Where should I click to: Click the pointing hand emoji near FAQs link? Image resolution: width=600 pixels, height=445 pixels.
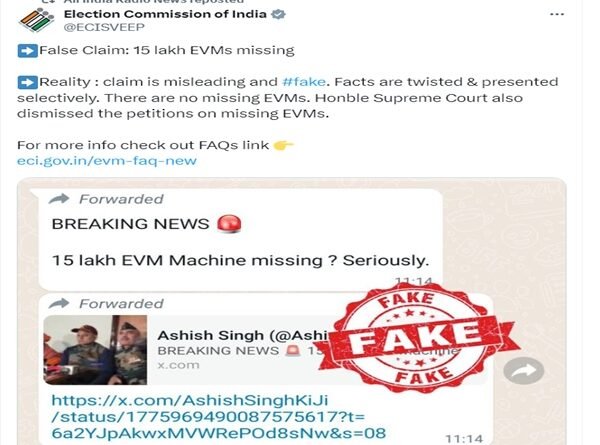click(284, 145)
